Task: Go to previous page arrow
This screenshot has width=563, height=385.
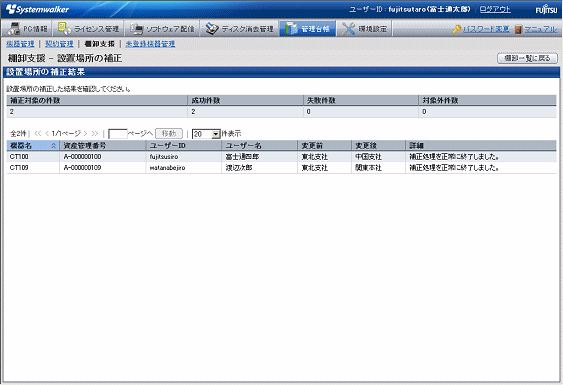Action: 47,134
